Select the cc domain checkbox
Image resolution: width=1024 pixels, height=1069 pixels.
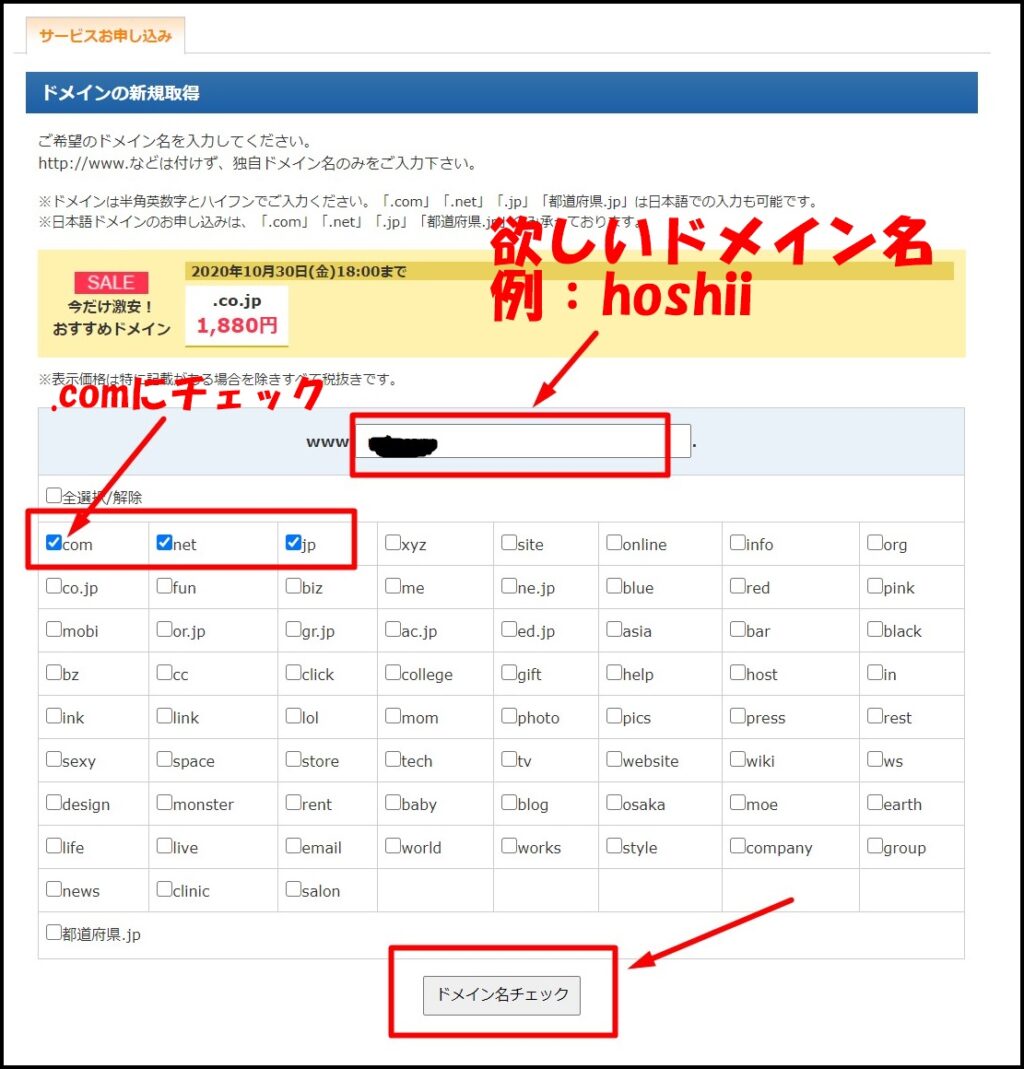click(164, 672)
